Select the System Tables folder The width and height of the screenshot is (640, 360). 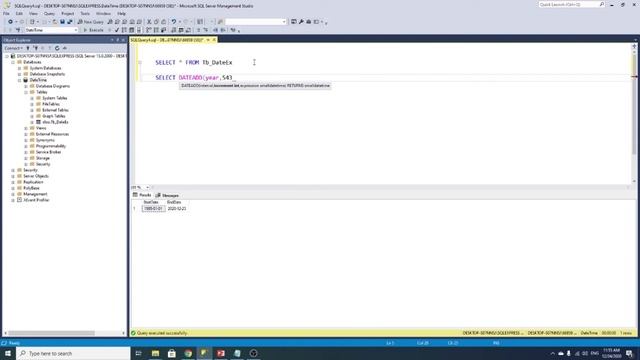[54, 98]
